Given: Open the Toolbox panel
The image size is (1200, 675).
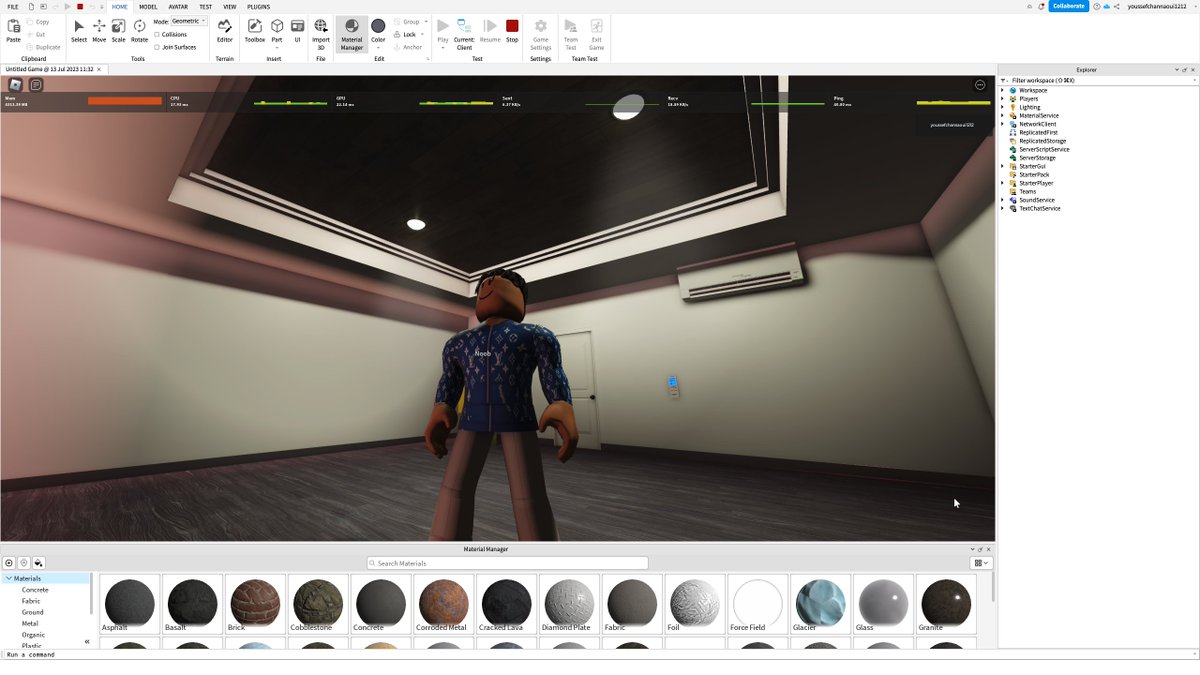Looking at the screenshot, I should coord(255,31).
